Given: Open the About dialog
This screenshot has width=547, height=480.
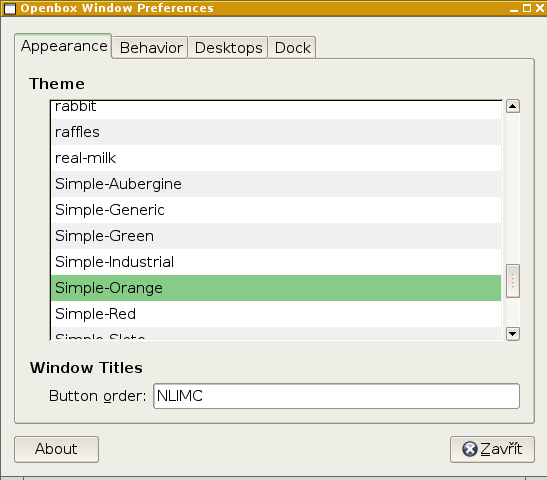Looking at the screenshot, I should [57, 449].
